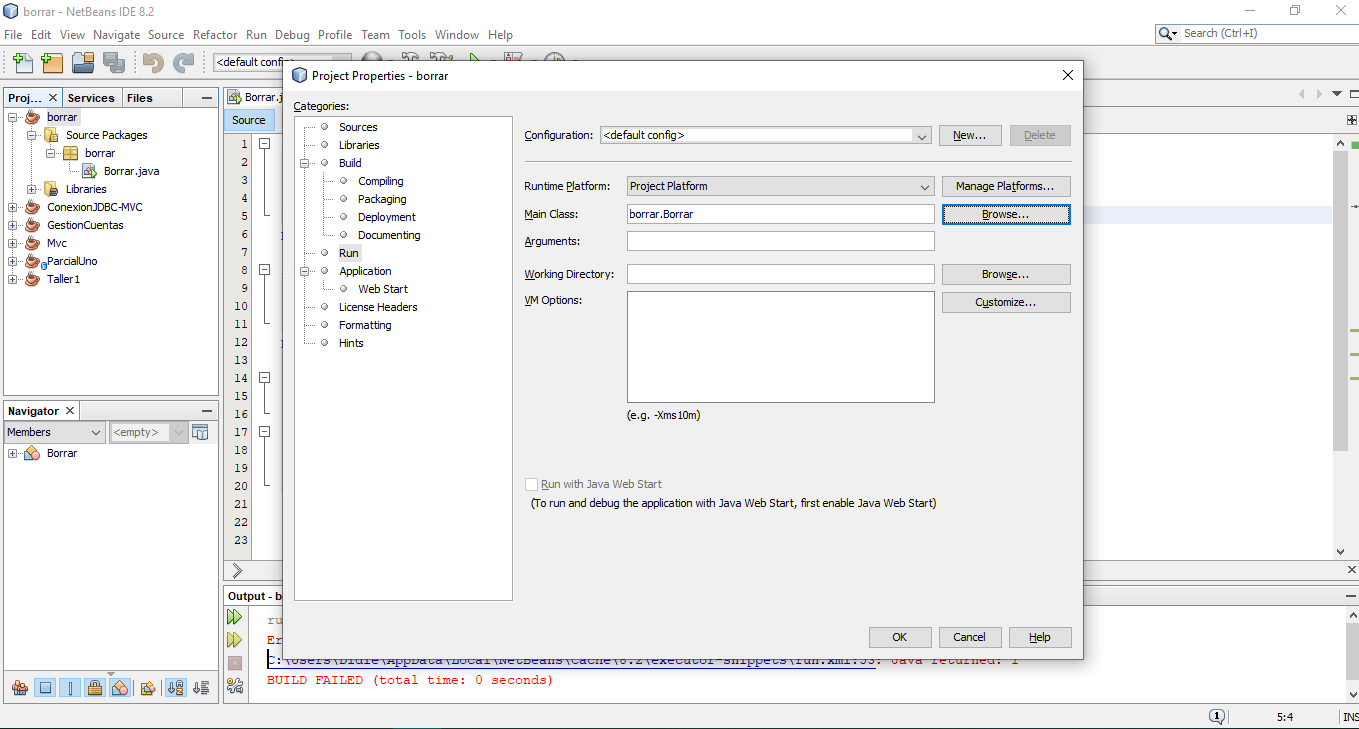Image resolution: width=1359 pixels, height=729 pixels.
Task: Close the Projects tab
Action: pyautogui.click(x=53, y=98)
